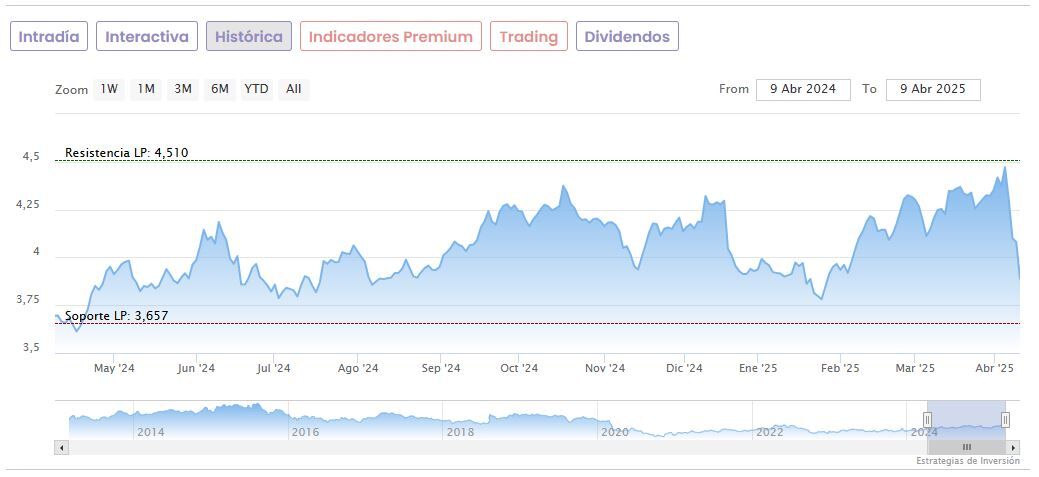The height and width of the screenshot is (477, 1039).
Task: Click the To date field
Action: (x=932, y=89)
